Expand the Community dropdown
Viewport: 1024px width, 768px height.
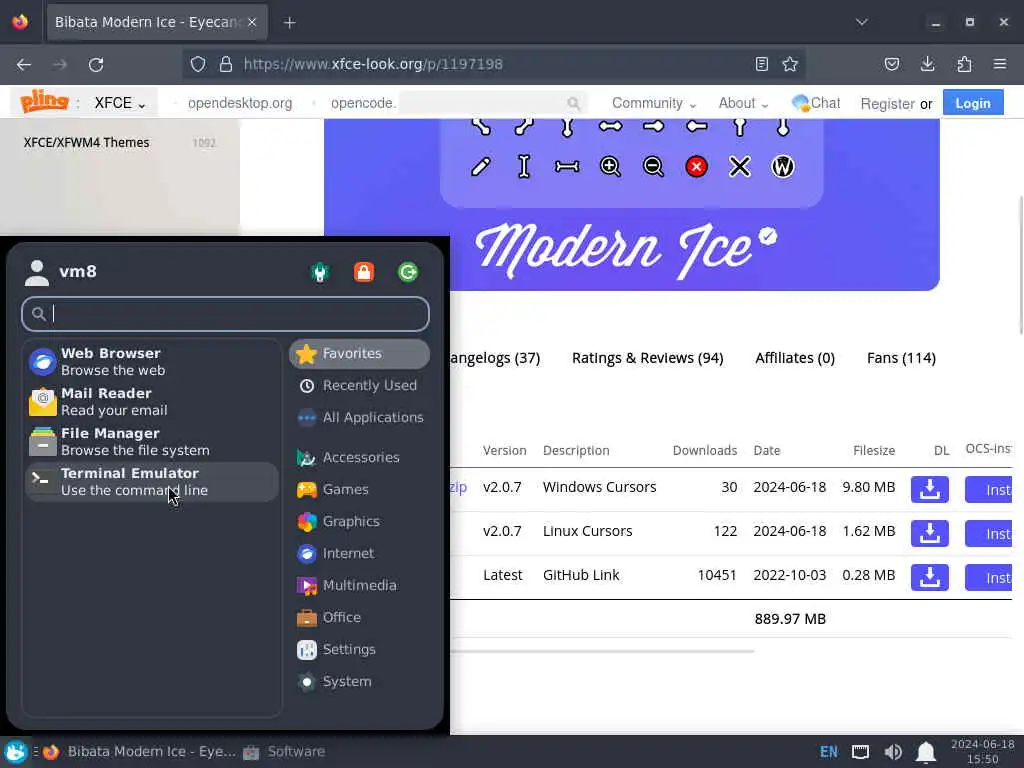pyautogui.click(x=654, y=103)
